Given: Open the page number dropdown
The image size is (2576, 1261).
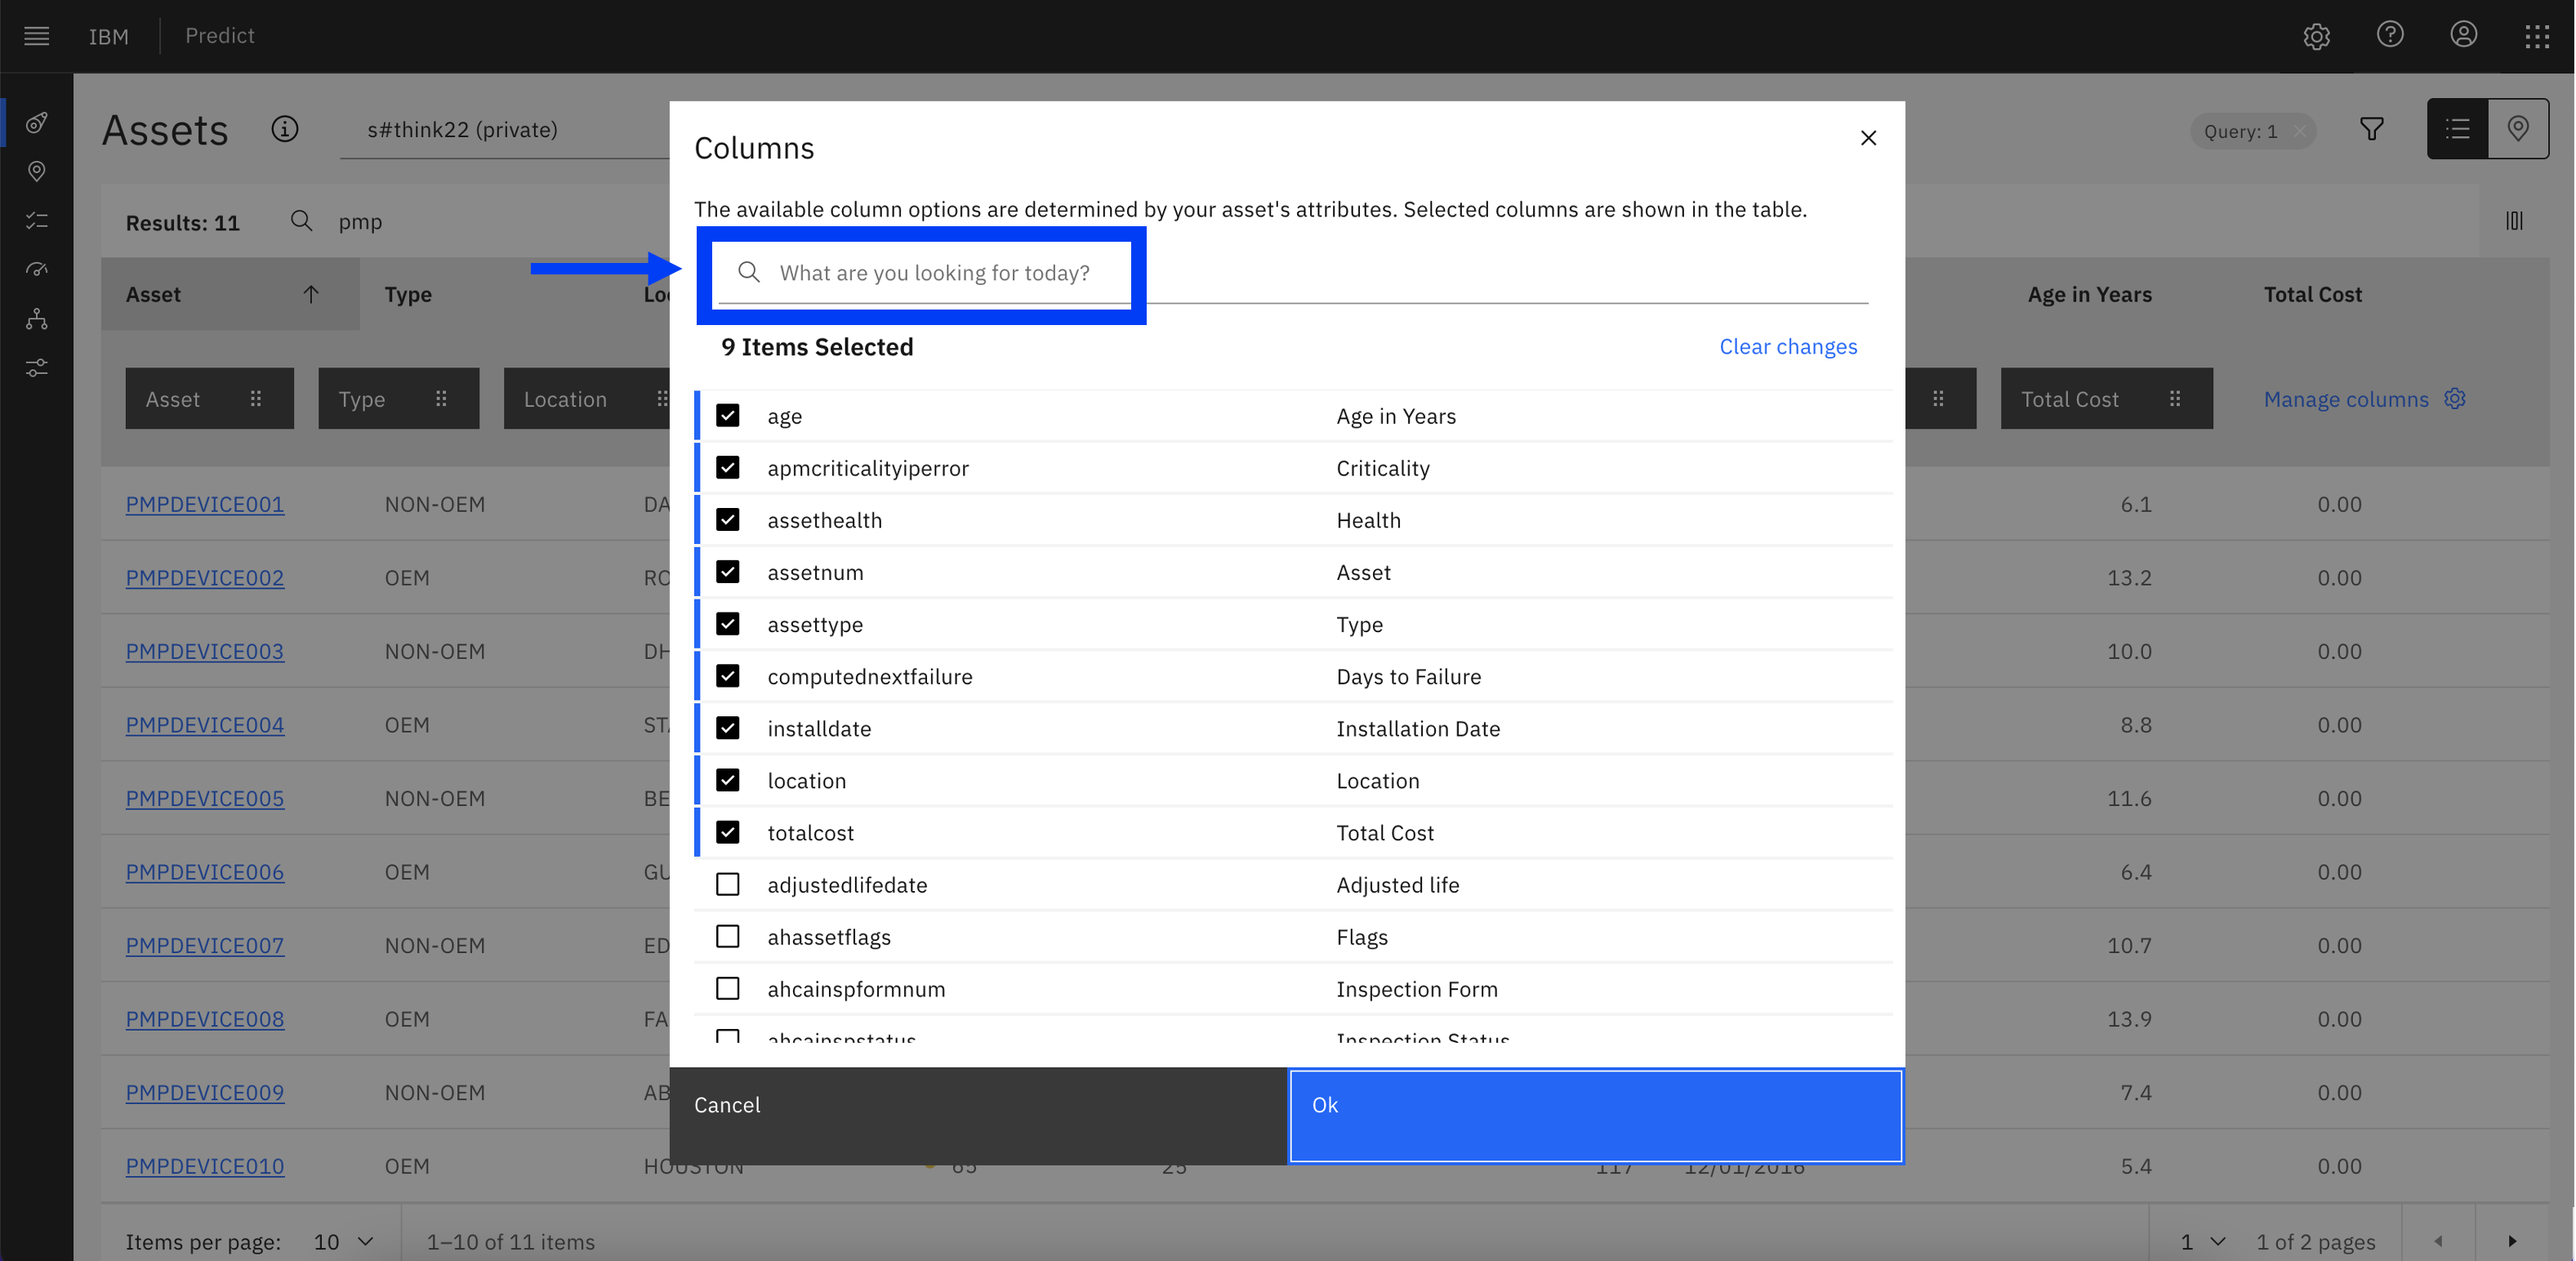Looking at the screenshot, I should click(x=2203, y=1241).
